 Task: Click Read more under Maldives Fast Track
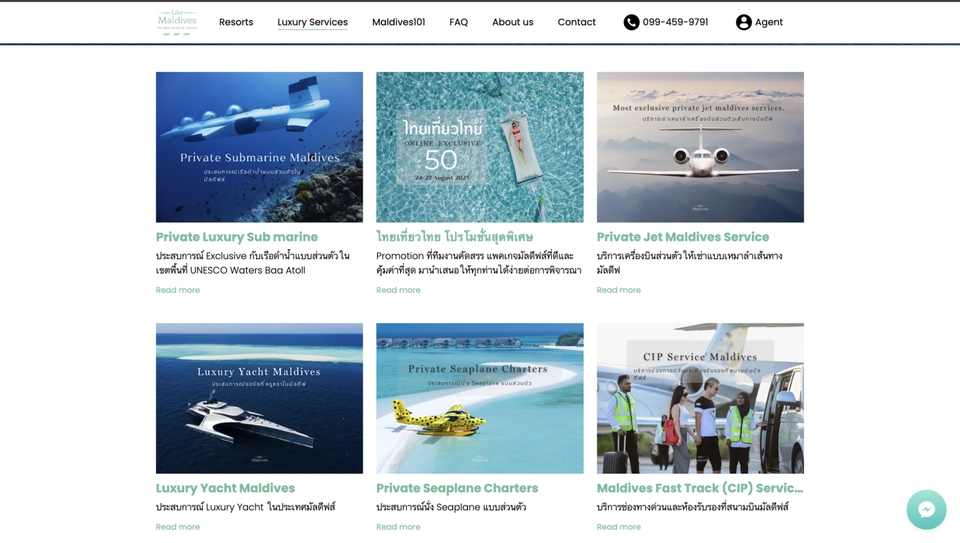point(618,527)
